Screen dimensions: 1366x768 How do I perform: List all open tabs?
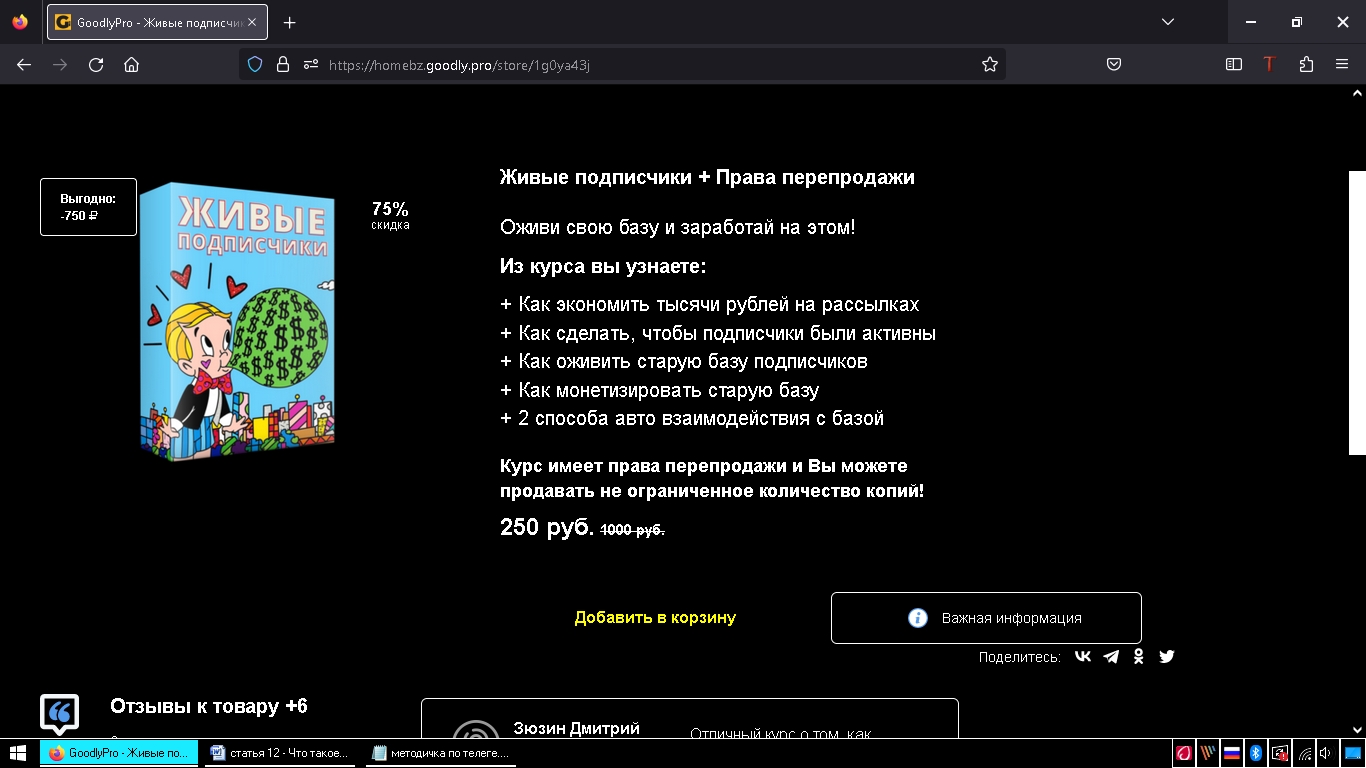click(x=1168, y=22)
